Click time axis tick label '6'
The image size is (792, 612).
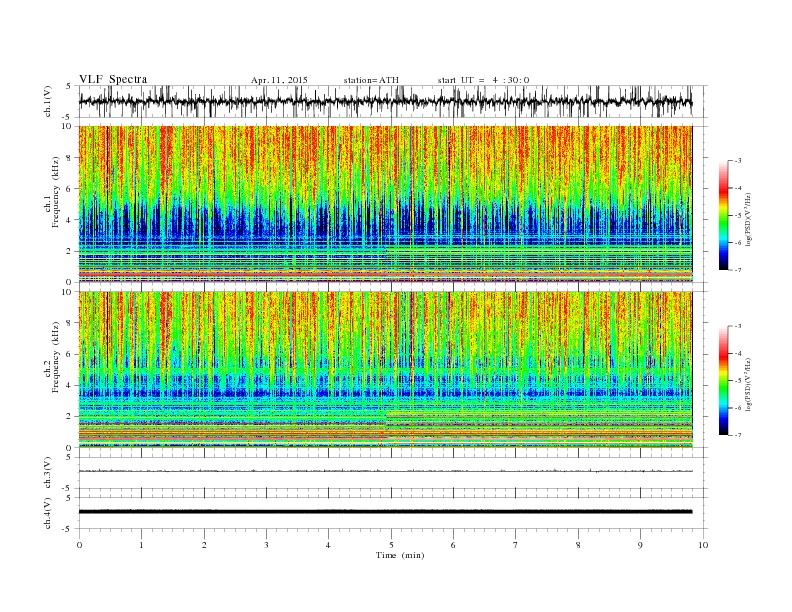point(453,545)
